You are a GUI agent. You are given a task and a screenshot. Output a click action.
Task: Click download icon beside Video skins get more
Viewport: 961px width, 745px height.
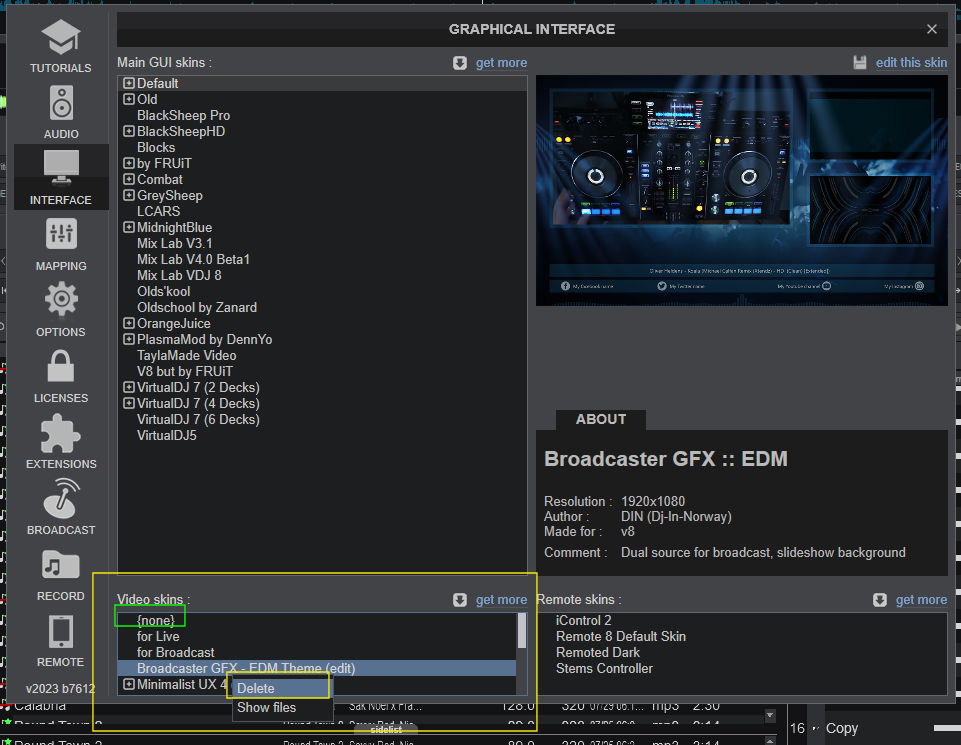pyautogui.click(x=460, y=600)
